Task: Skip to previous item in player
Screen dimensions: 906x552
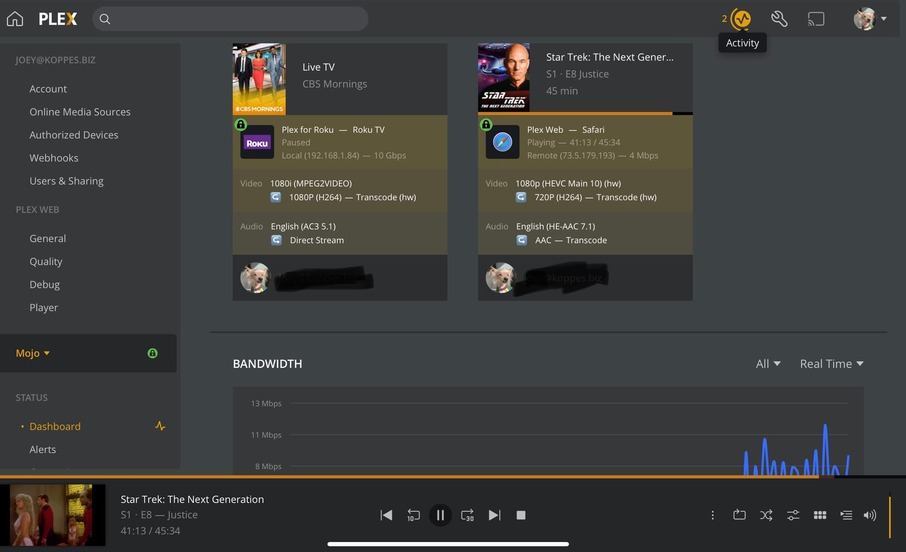Action: pyautogui.click(x=386, y=515)
